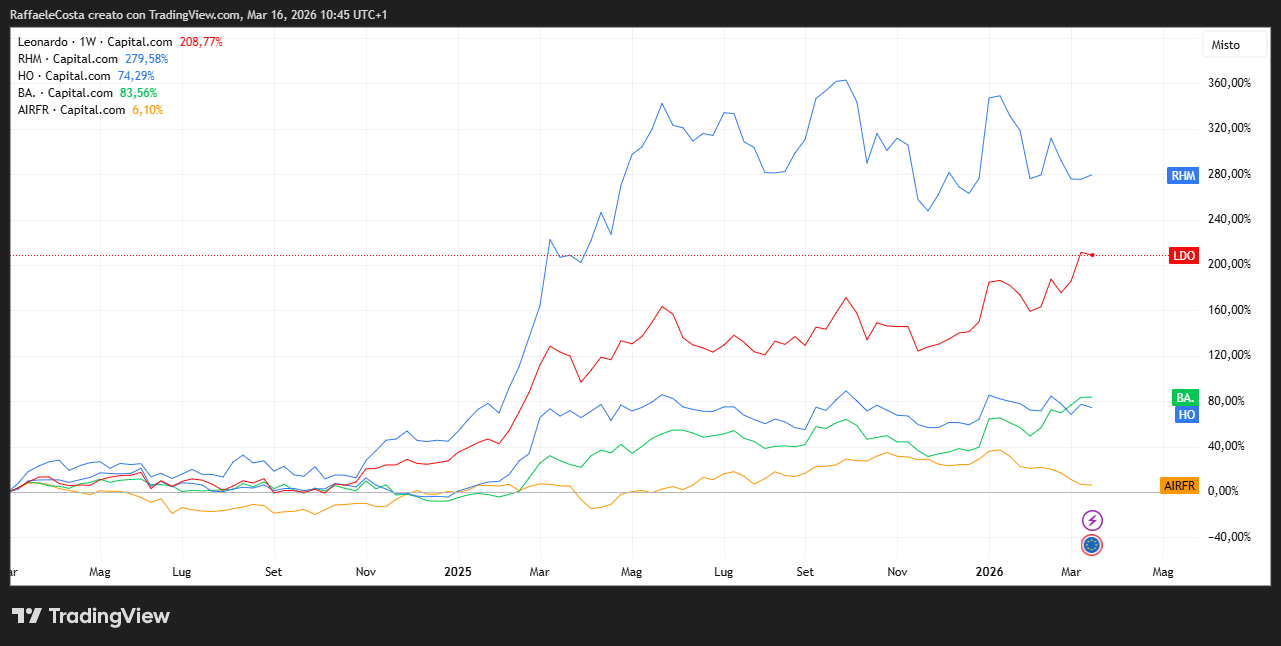
Task: Click the EU flag economic event icon
Action: pos(1092,545)
